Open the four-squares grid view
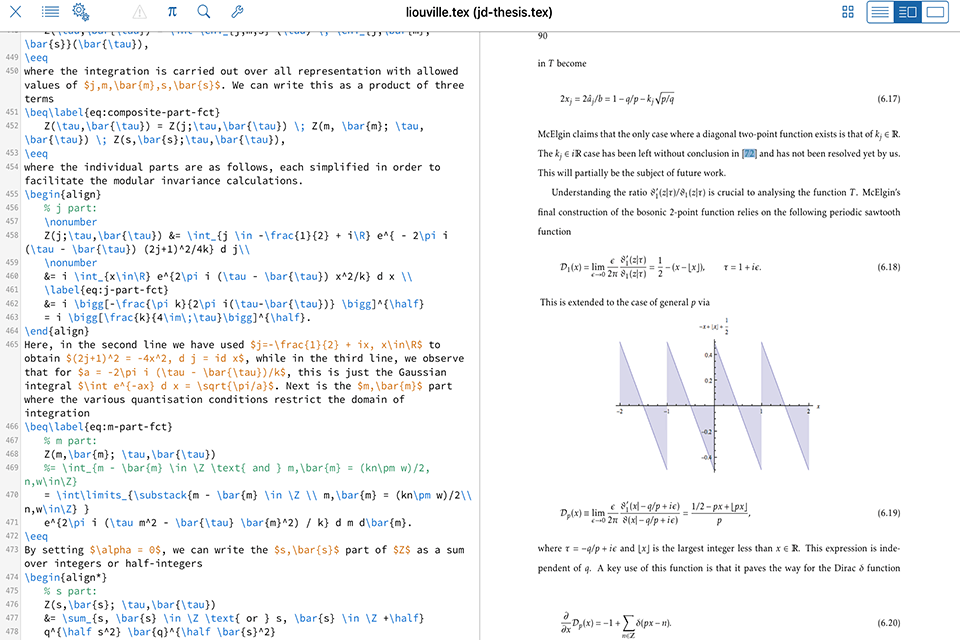The height and width of the screenshot is (640, 960). point(848,12)
